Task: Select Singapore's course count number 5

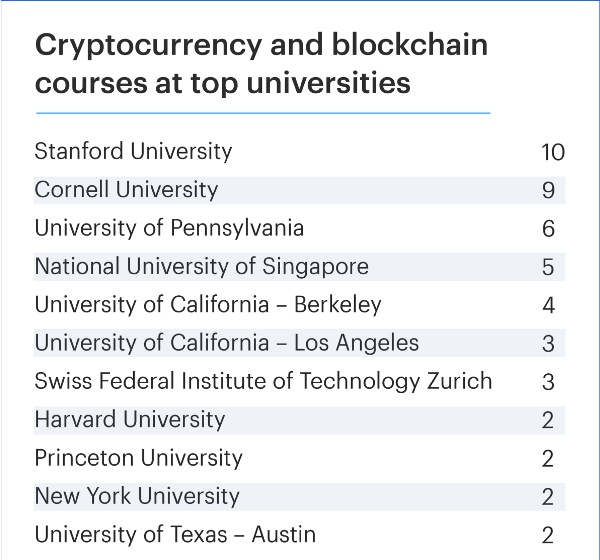Action: (548, 267)
